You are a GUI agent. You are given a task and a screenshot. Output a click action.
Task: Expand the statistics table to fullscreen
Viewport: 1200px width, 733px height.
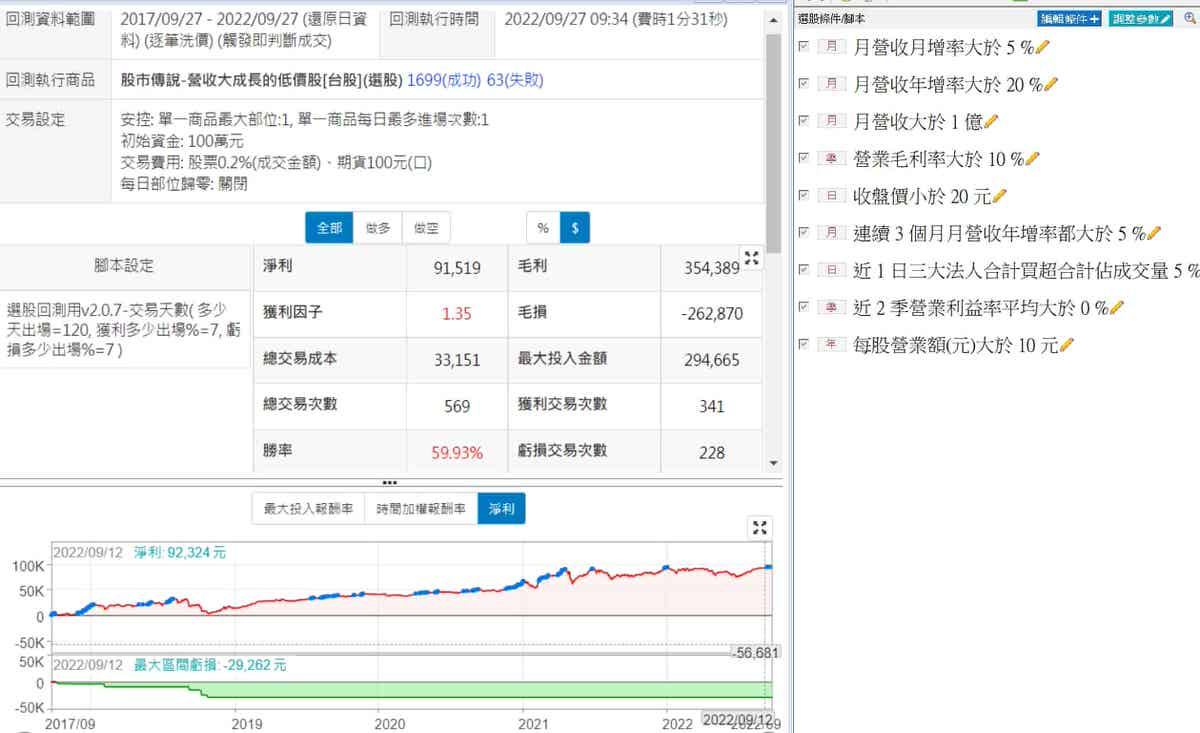click(752, 258)
